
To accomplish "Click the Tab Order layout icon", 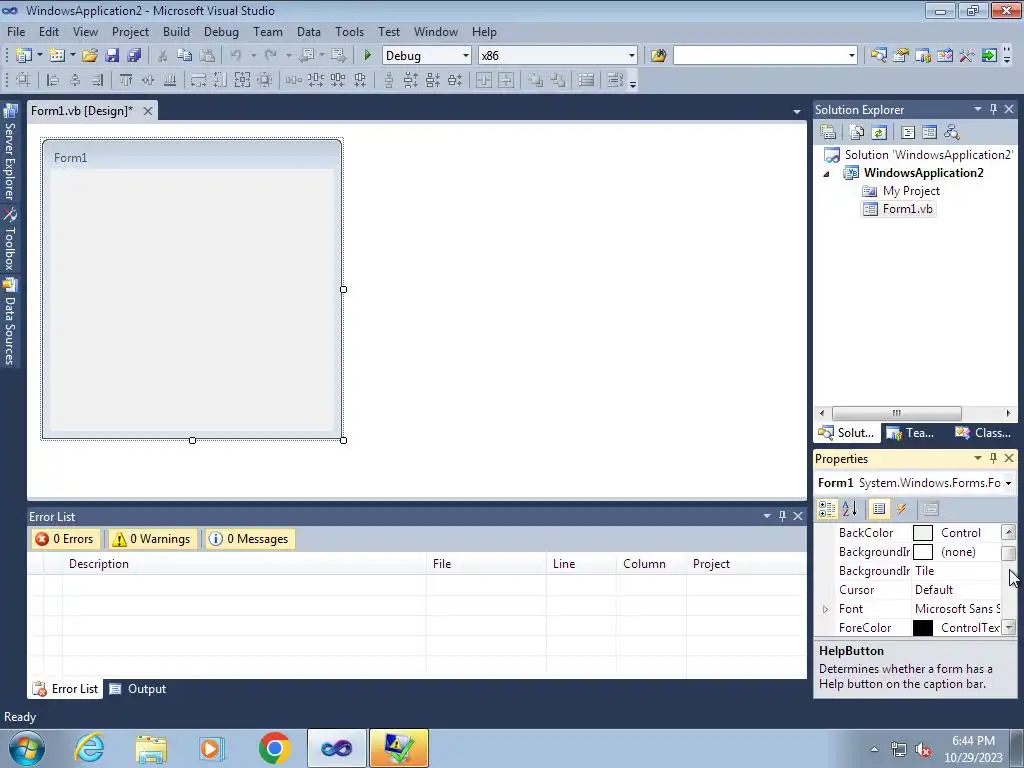I will coord(615,80).
